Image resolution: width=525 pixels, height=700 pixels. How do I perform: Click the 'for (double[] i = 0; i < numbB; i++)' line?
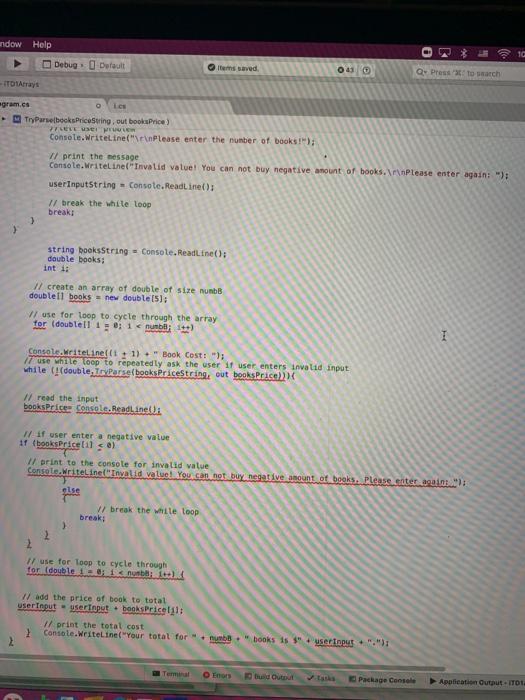point(113,325)
